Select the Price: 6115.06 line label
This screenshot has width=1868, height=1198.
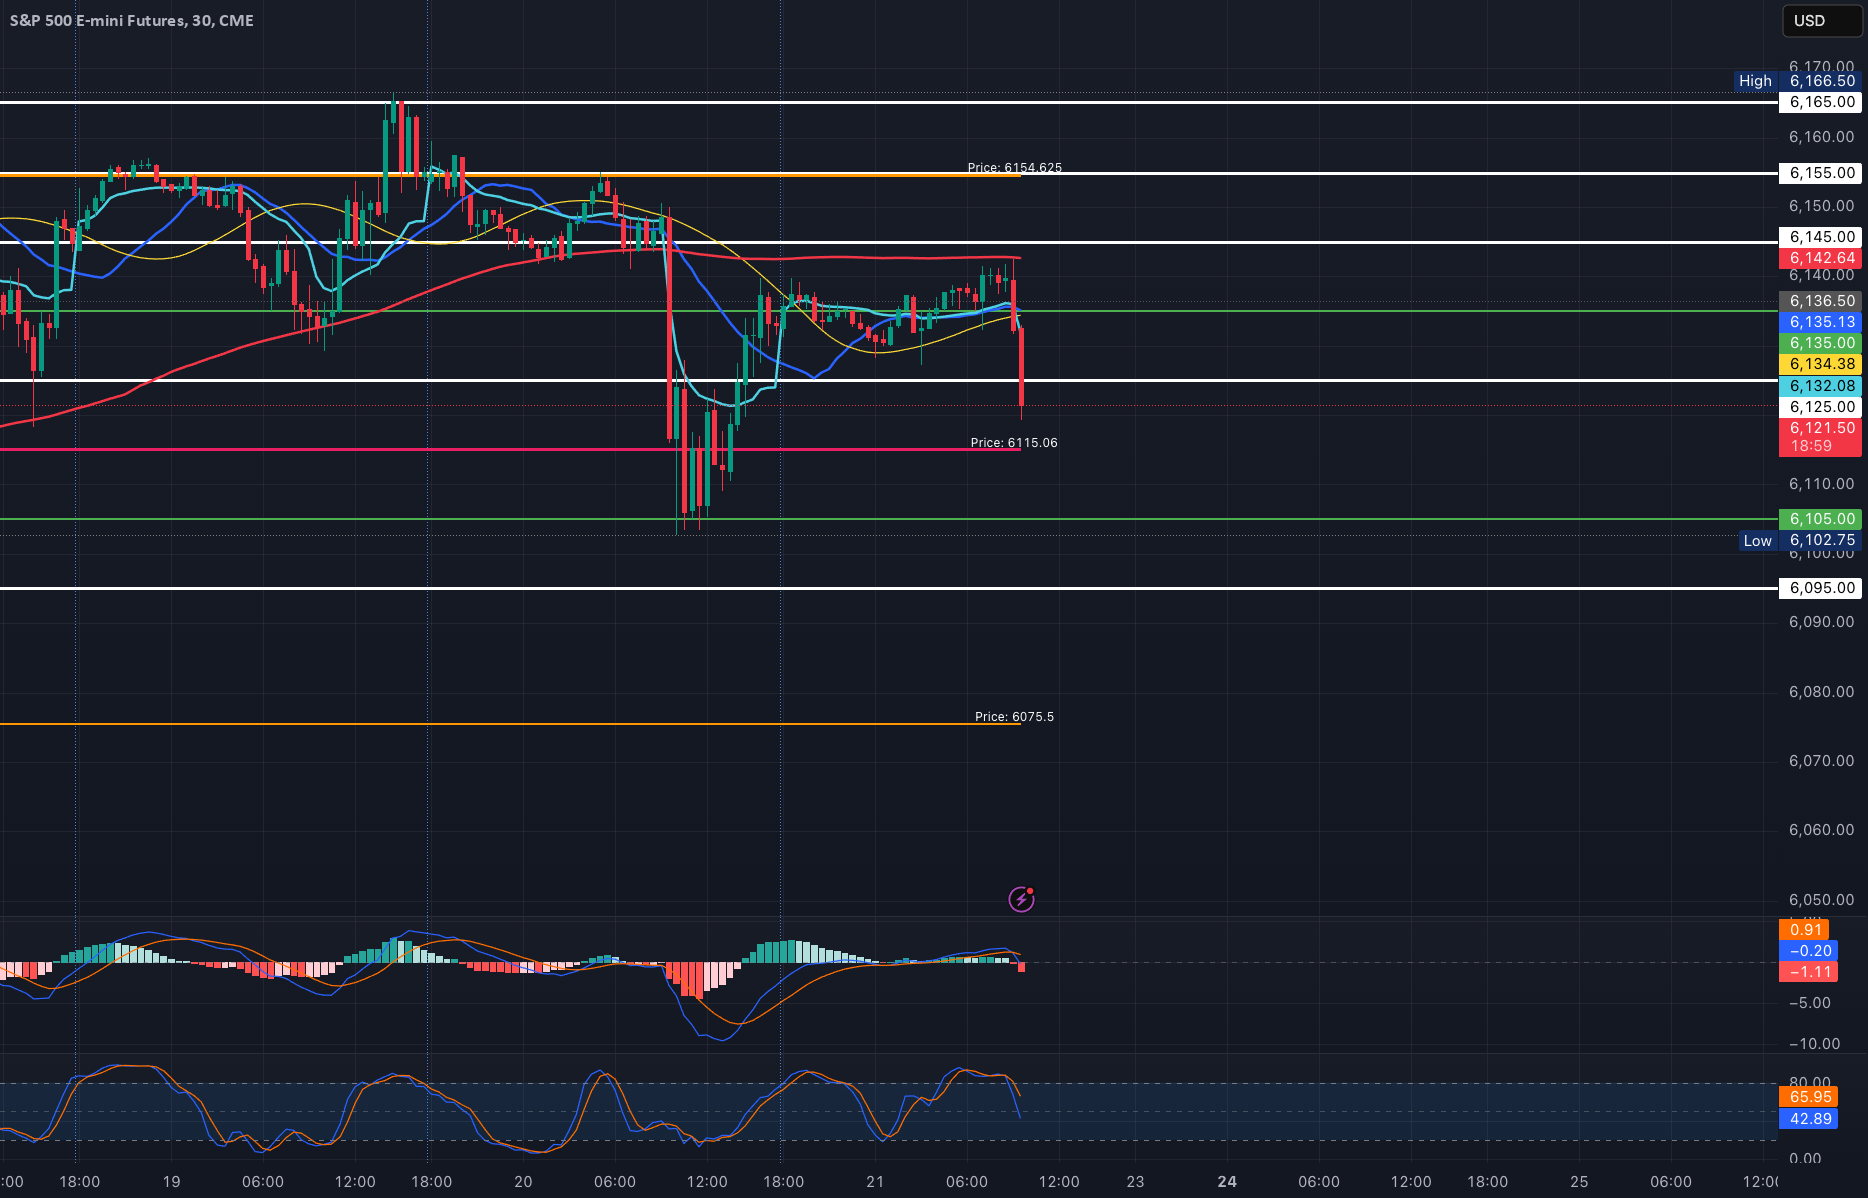tap(1014, 443)
